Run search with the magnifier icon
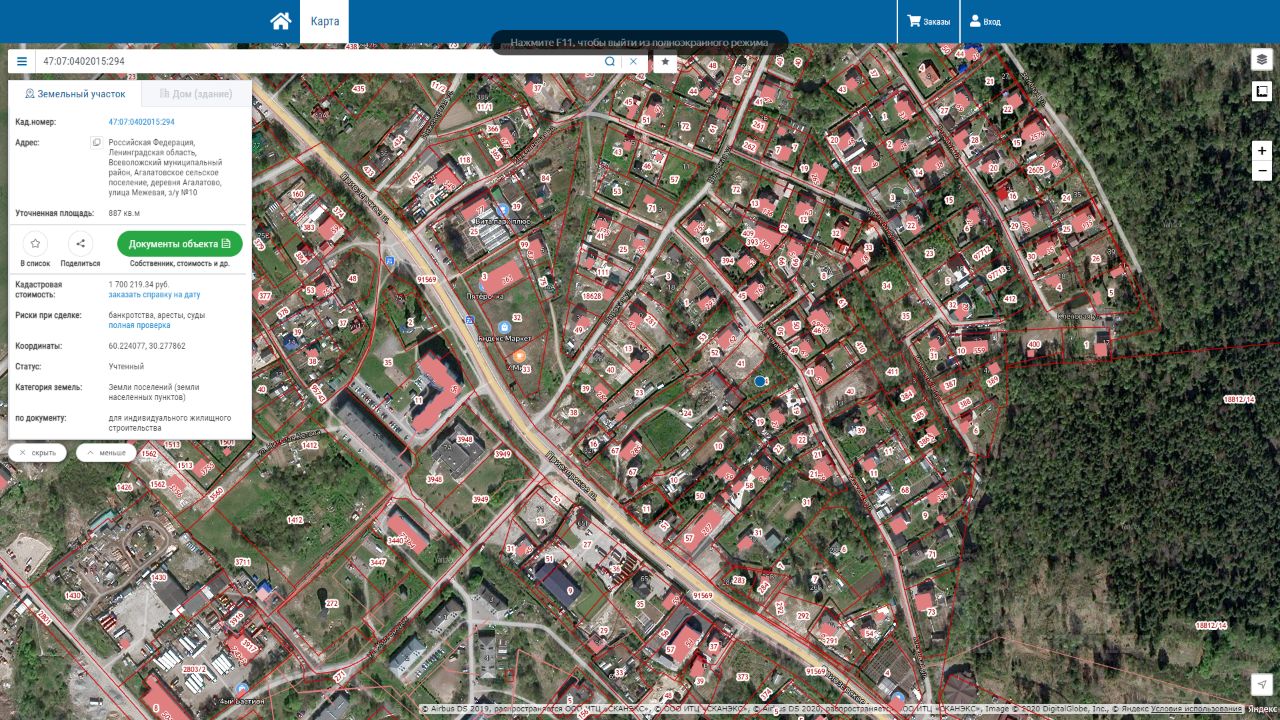1280x720 pixels. (610, 61)
